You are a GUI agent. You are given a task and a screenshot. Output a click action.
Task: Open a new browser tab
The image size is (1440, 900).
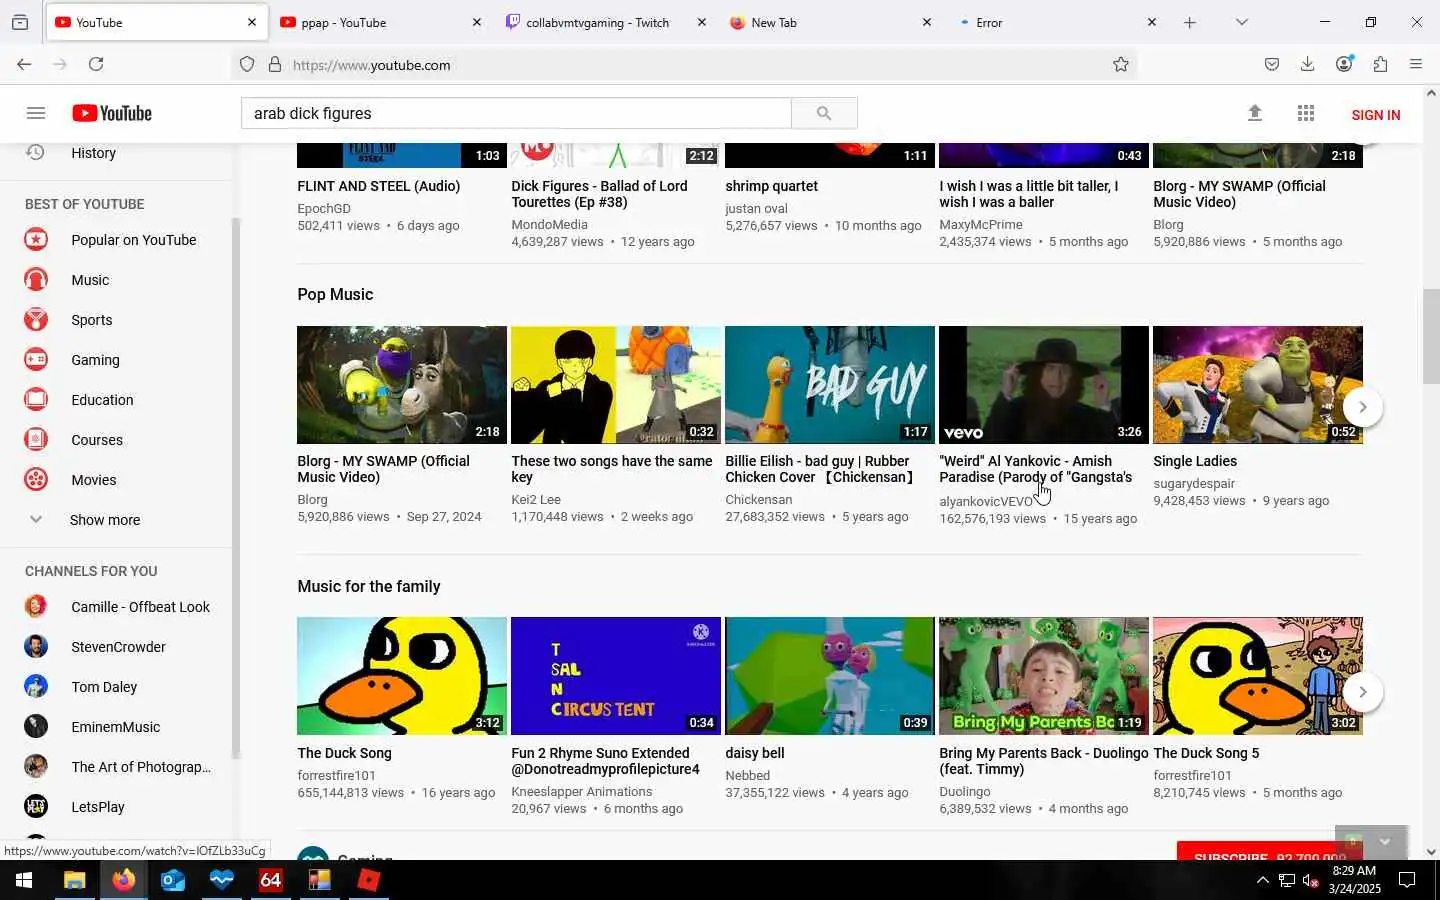coord(1190,22)
